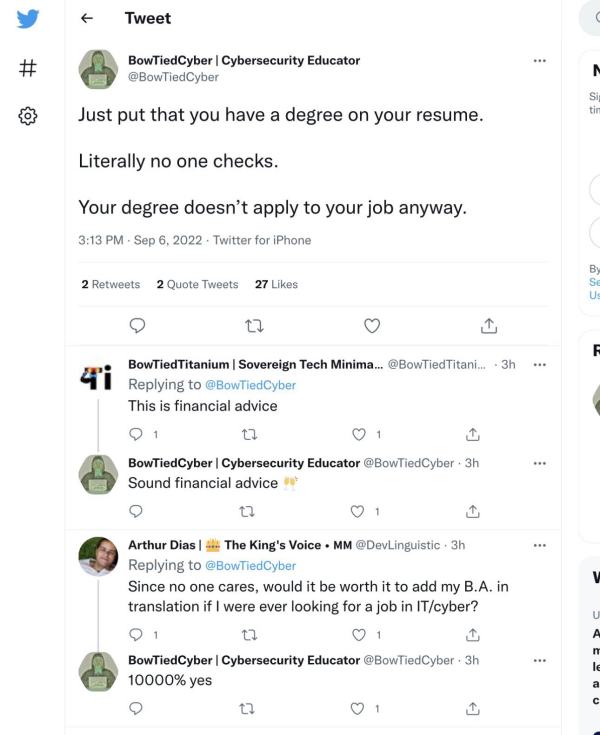
Task: Share the "10000% yes" reply
Action: pyautogui.click(x=473, y=708)
